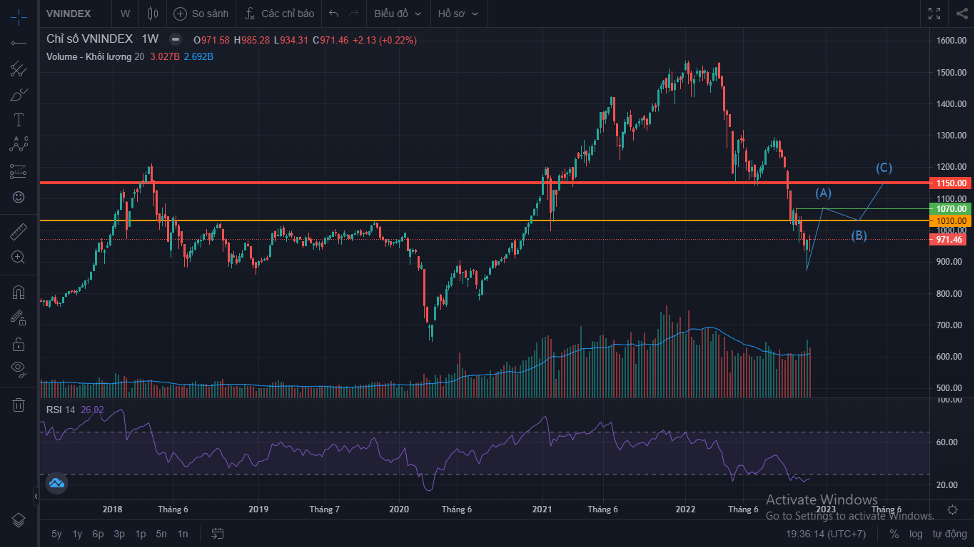The width and height of the screenshot is (974, 547).
Task: Switch to the 5y time range
Action: pos(56,534)
